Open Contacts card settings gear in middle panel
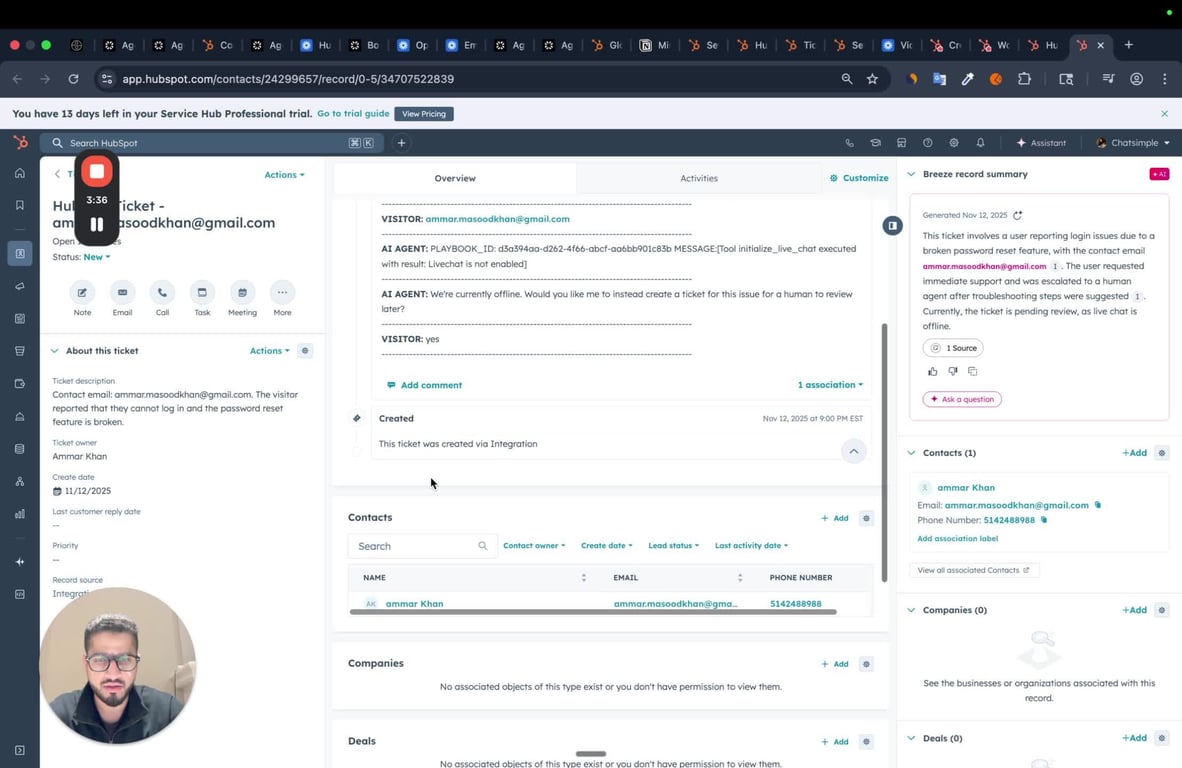The height and width of the screenshot is (768, 1182). click(866, 518)
